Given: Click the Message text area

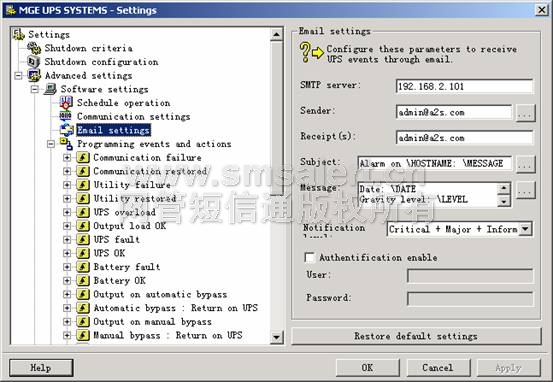Looking at the screenshot, I should (428, 194).
